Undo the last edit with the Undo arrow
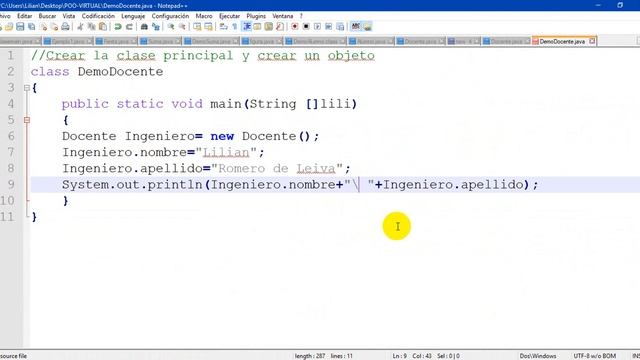The width and height of the screenshot is (640, 360). [x=118, y=27]
